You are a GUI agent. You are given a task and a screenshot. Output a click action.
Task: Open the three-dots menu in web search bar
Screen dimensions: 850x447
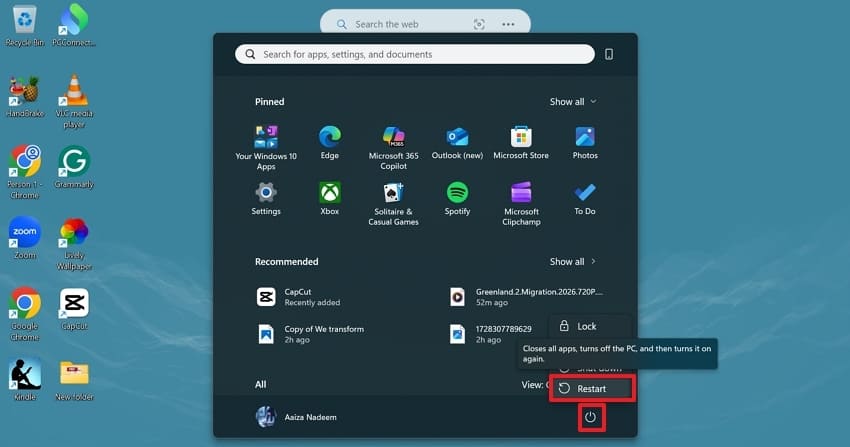tap(508, 24)
